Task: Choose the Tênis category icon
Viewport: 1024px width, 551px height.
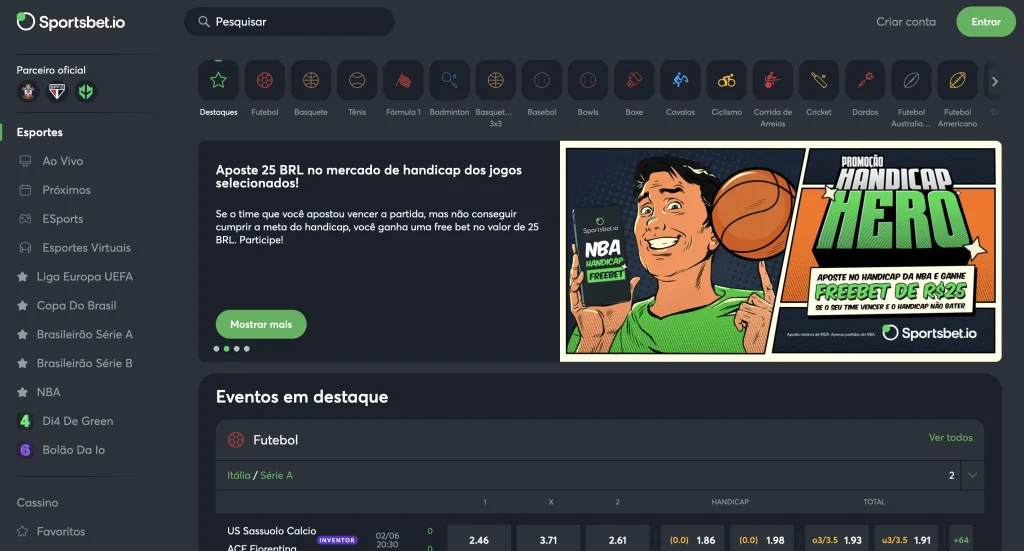Action: [357, 81]
